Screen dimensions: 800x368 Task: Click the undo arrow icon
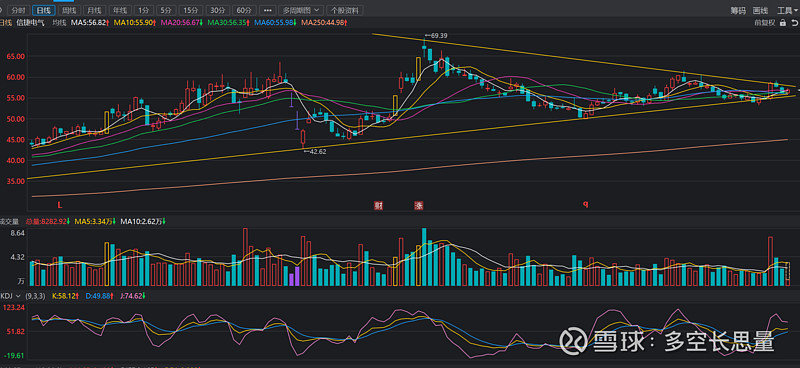coord(795,22)
